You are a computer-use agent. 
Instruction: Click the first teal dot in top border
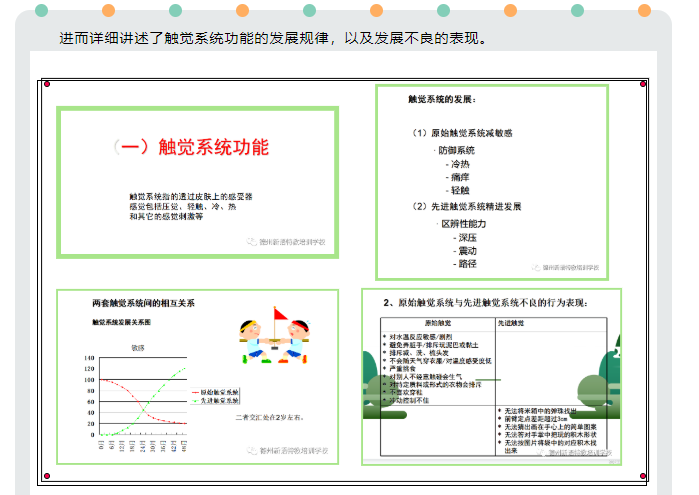[40, 10]
